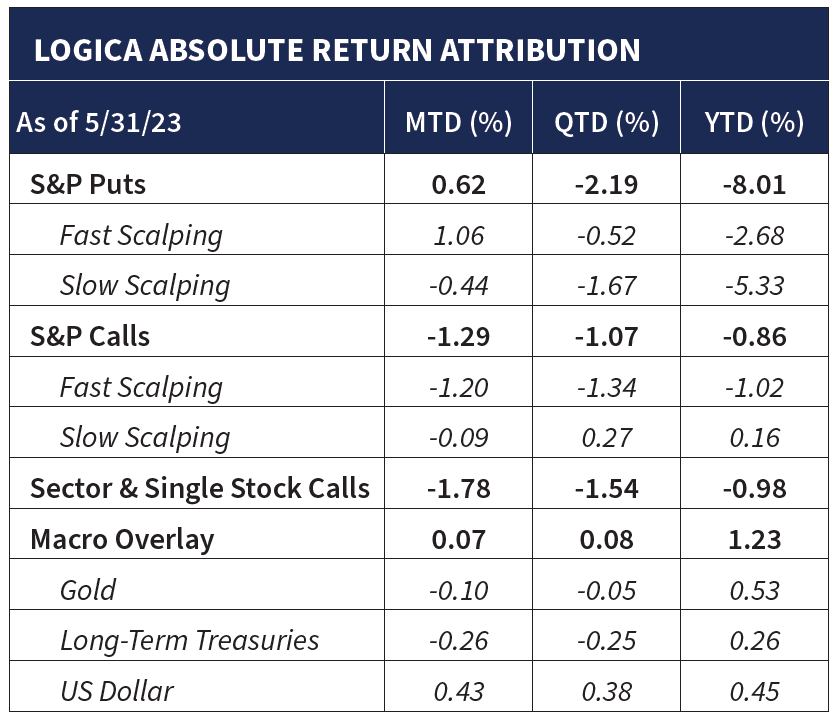Select the MTD (%) column header
This screenshot has width=836, height=717.
[x=458, y=123]
